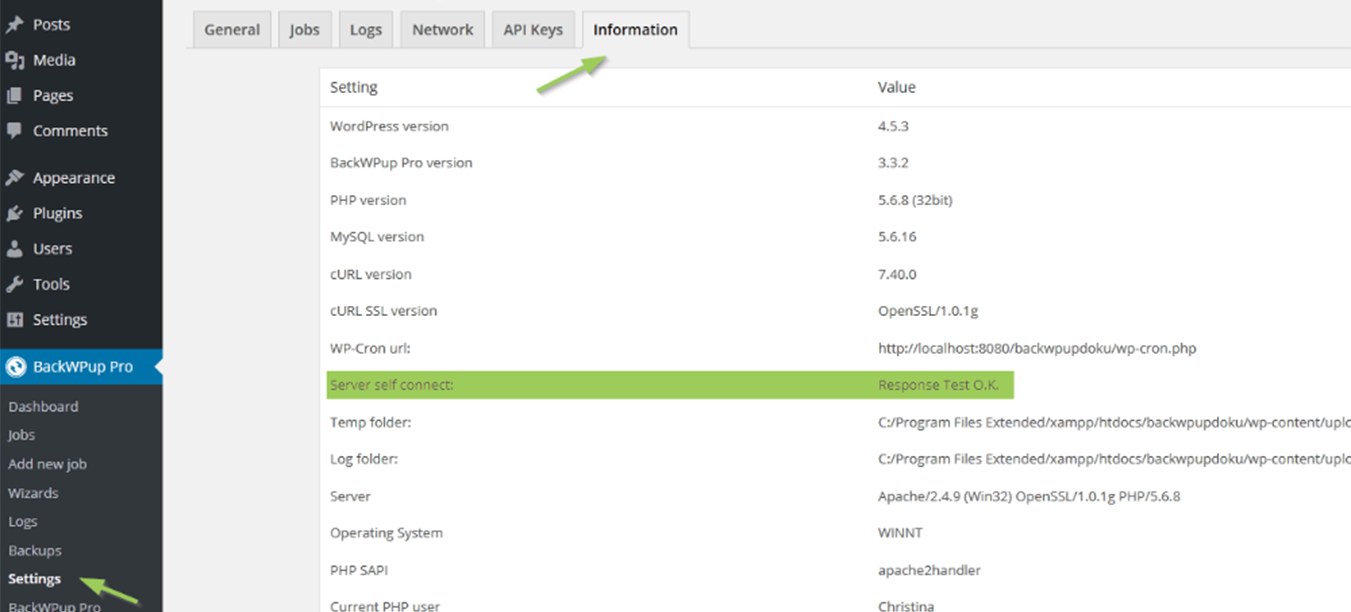The width and height of the screenshot is (1351, 612).
Task: Click Operating System value WINNT
Action: pos(900,533)
